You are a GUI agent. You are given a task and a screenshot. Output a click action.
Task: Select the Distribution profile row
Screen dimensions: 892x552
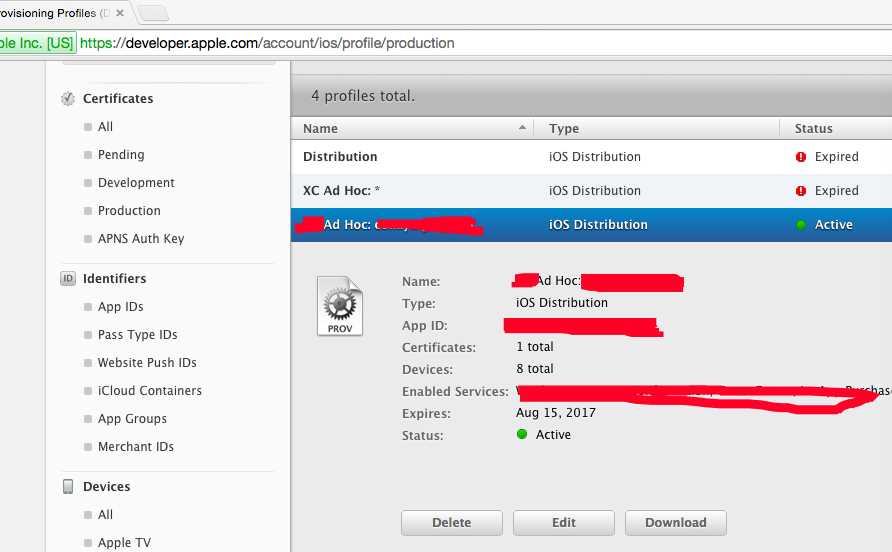[x=591, y=157]
